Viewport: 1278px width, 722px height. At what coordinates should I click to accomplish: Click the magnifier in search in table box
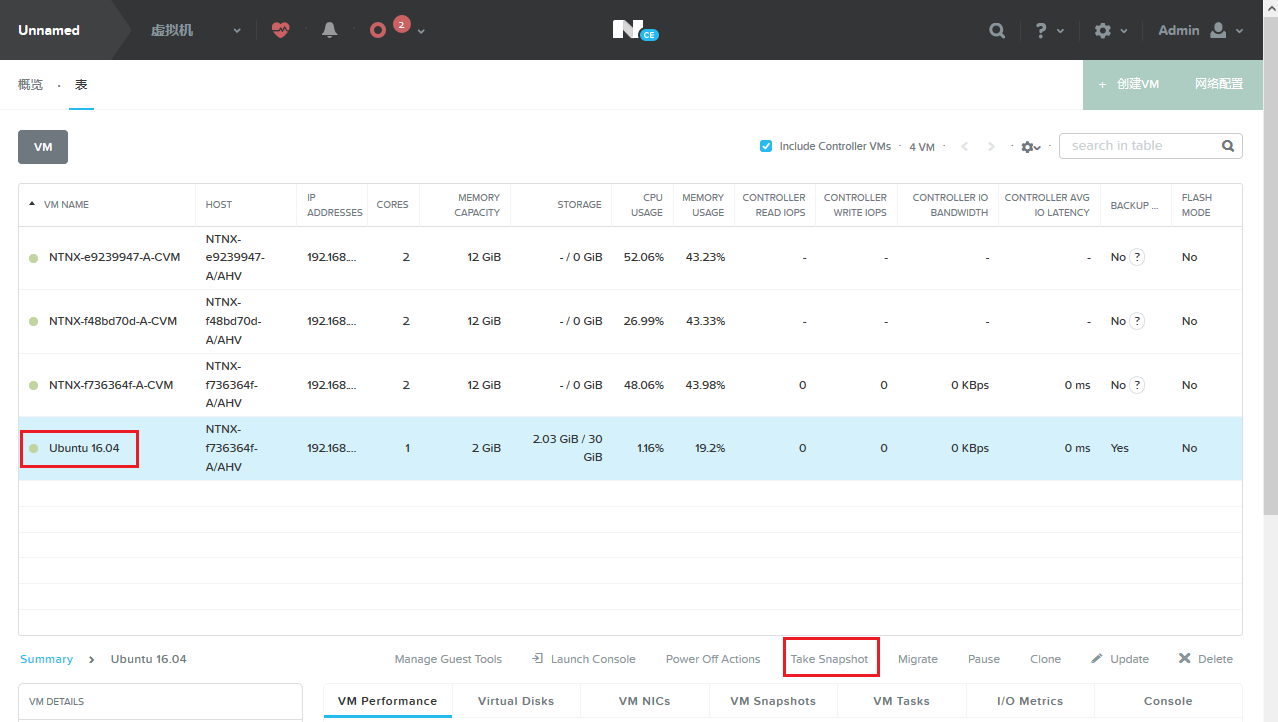click(1228, 146)
